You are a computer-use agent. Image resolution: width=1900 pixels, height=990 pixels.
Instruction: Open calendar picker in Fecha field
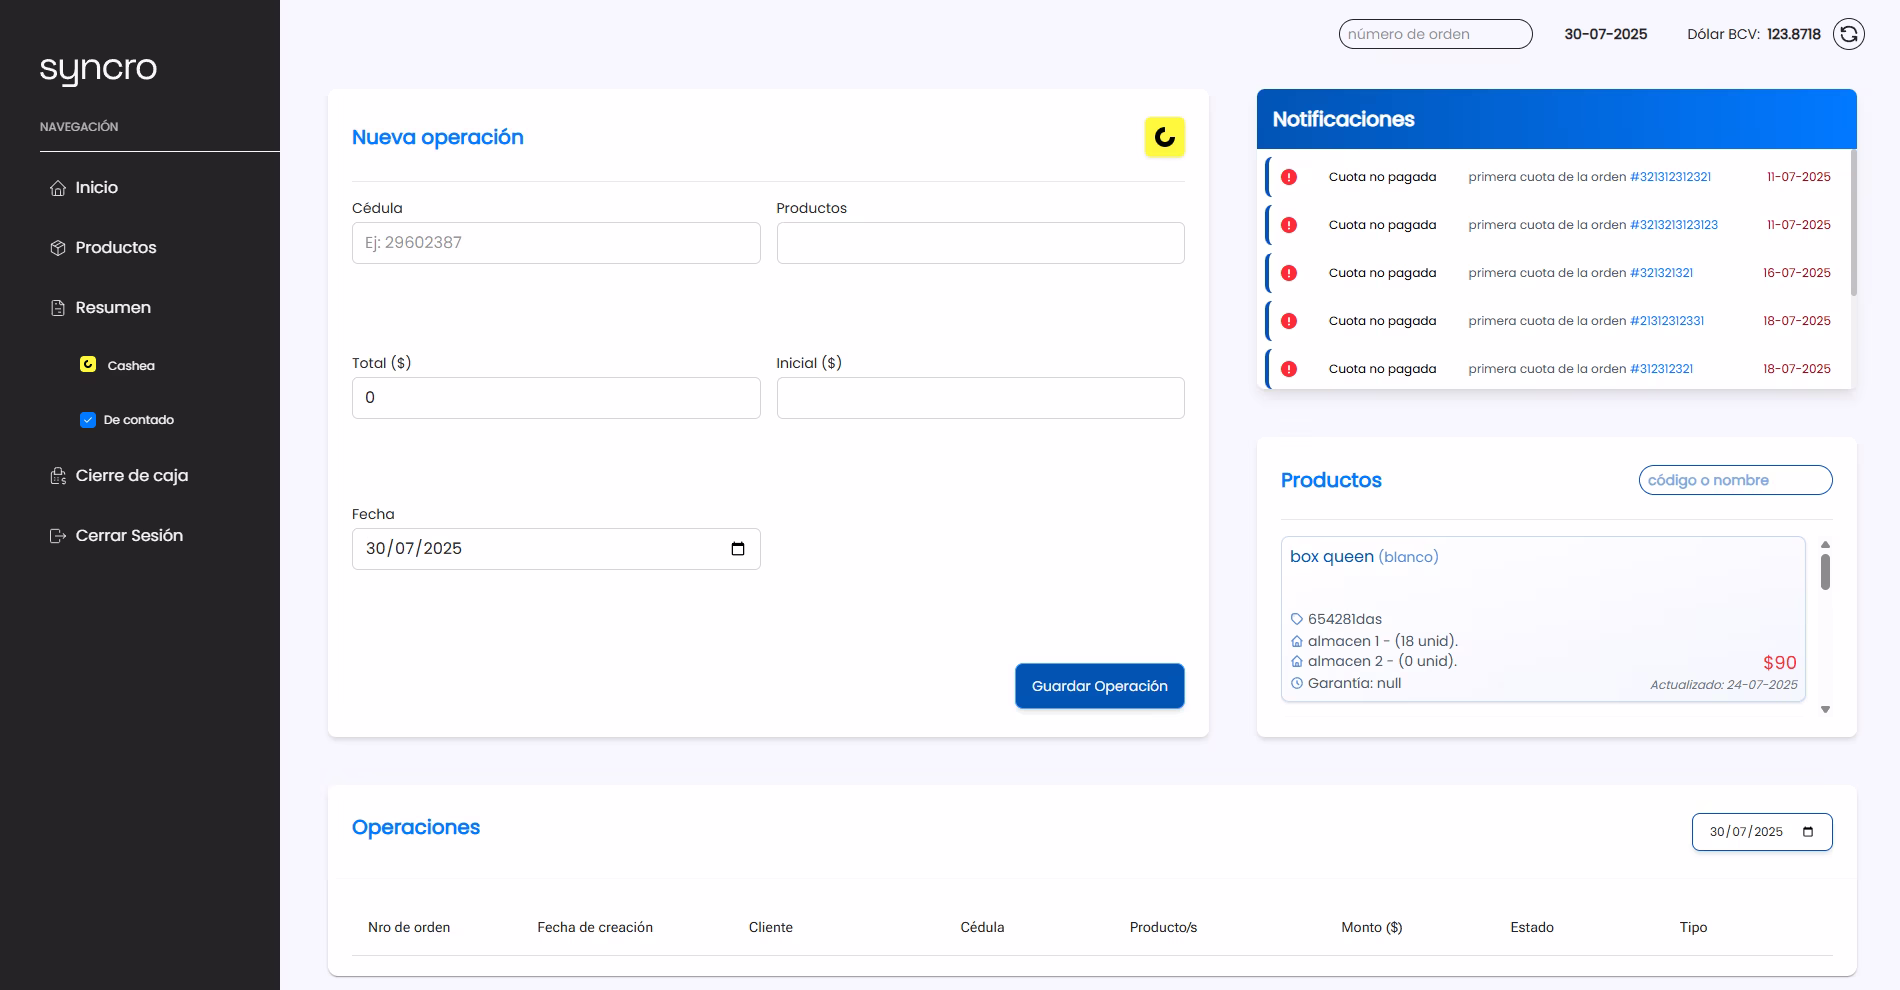738,549
